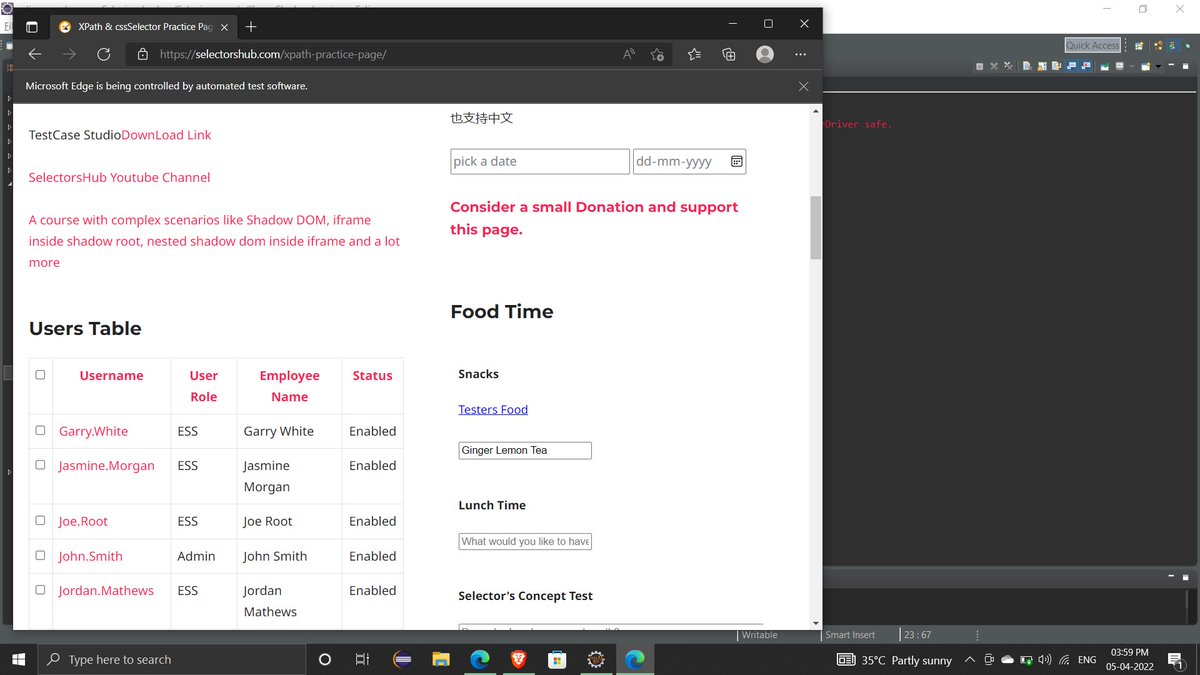Click Eclipse Remove Launch icon
The width and height of the screenshot is (1200, 675).
coord(994,66)
